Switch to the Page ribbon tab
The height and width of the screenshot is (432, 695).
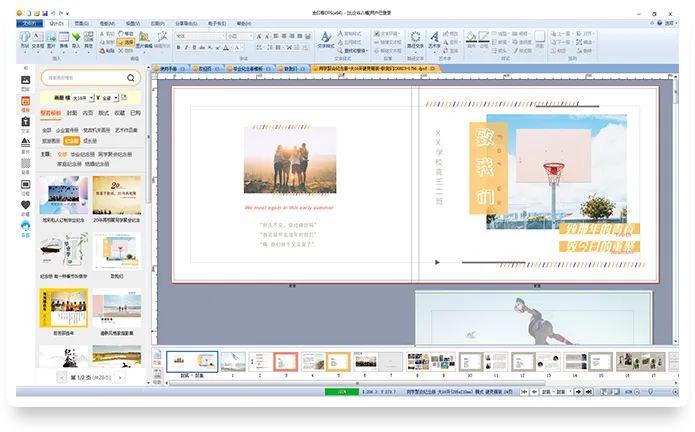point(80,21)
